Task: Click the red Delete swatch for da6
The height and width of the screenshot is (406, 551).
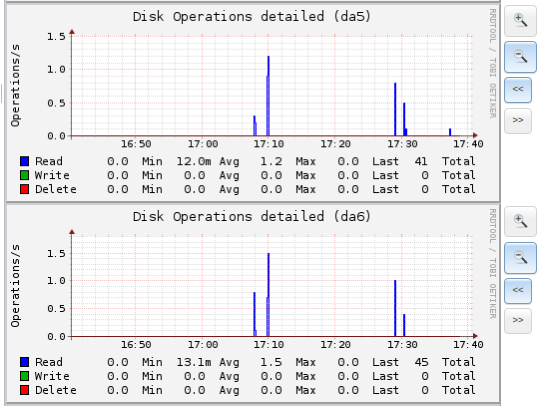Action: coord(24,390)
